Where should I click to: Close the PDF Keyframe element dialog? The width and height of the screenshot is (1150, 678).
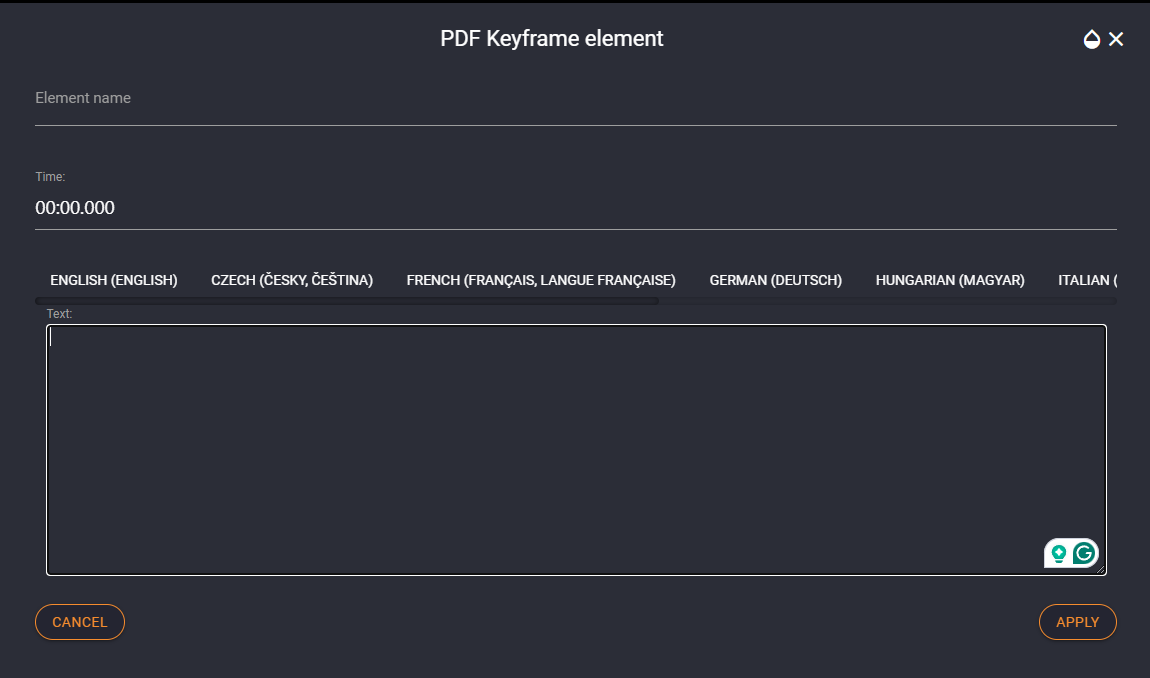pyautogui.click(x=1116, y=39)
